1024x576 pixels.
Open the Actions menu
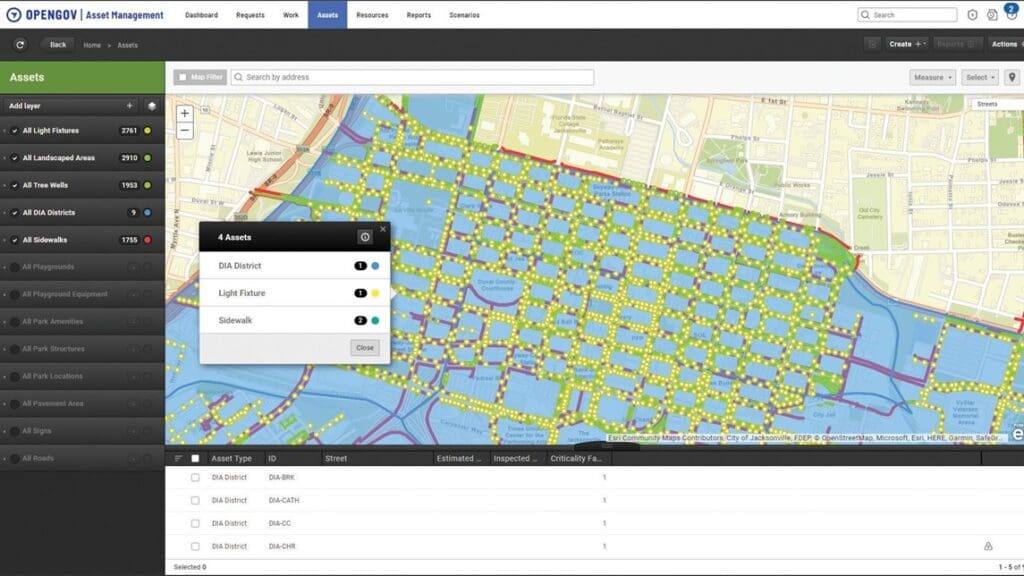click(1006, 44)
